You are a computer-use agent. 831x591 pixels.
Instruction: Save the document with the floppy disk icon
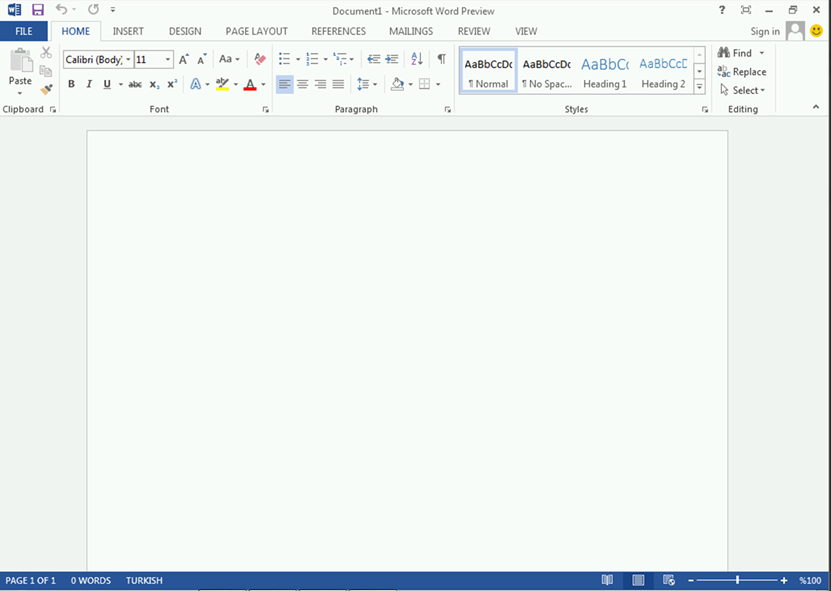point(38,10)
